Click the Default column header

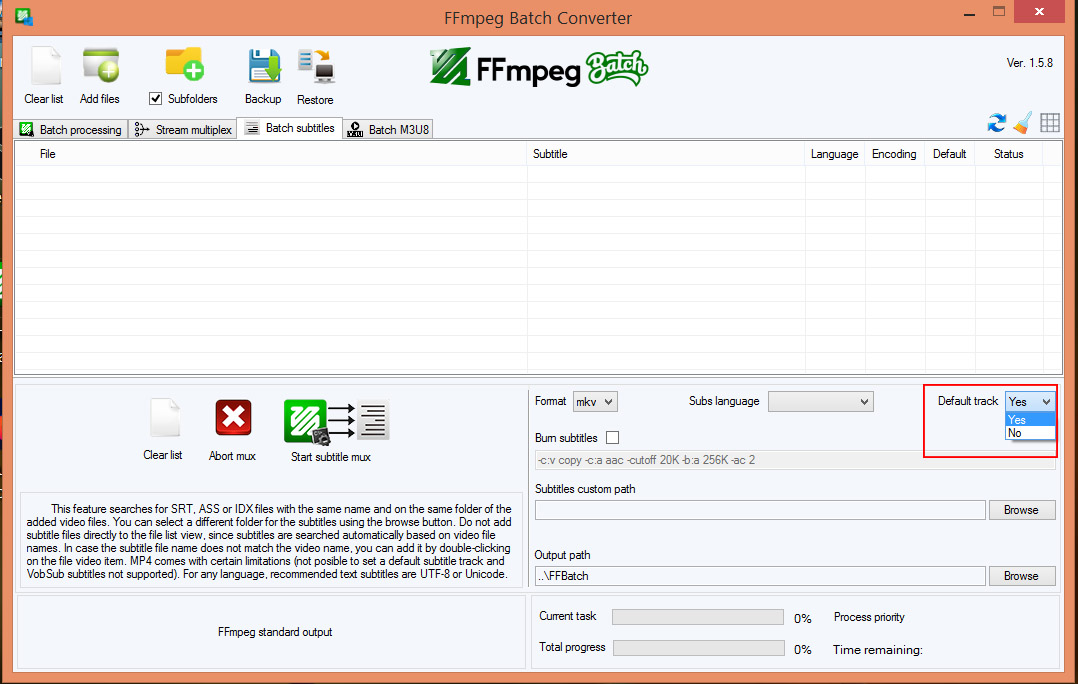point(949,154)
